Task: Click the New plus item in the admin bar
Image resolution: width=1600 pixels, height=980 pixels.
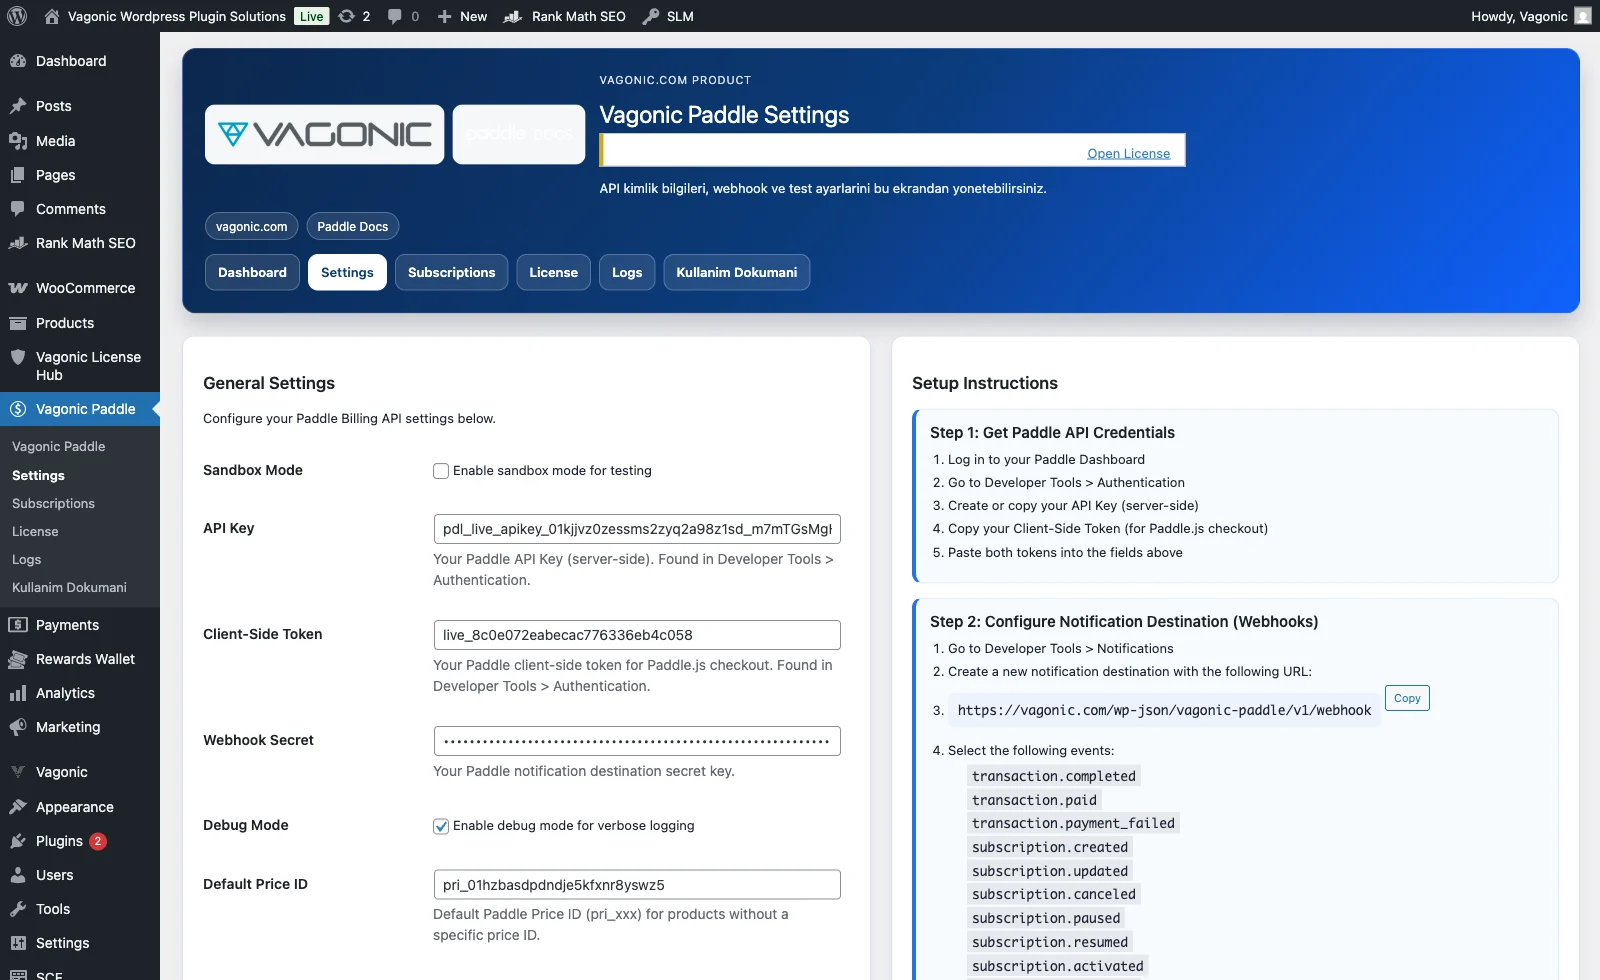Action: click(462, 16)
